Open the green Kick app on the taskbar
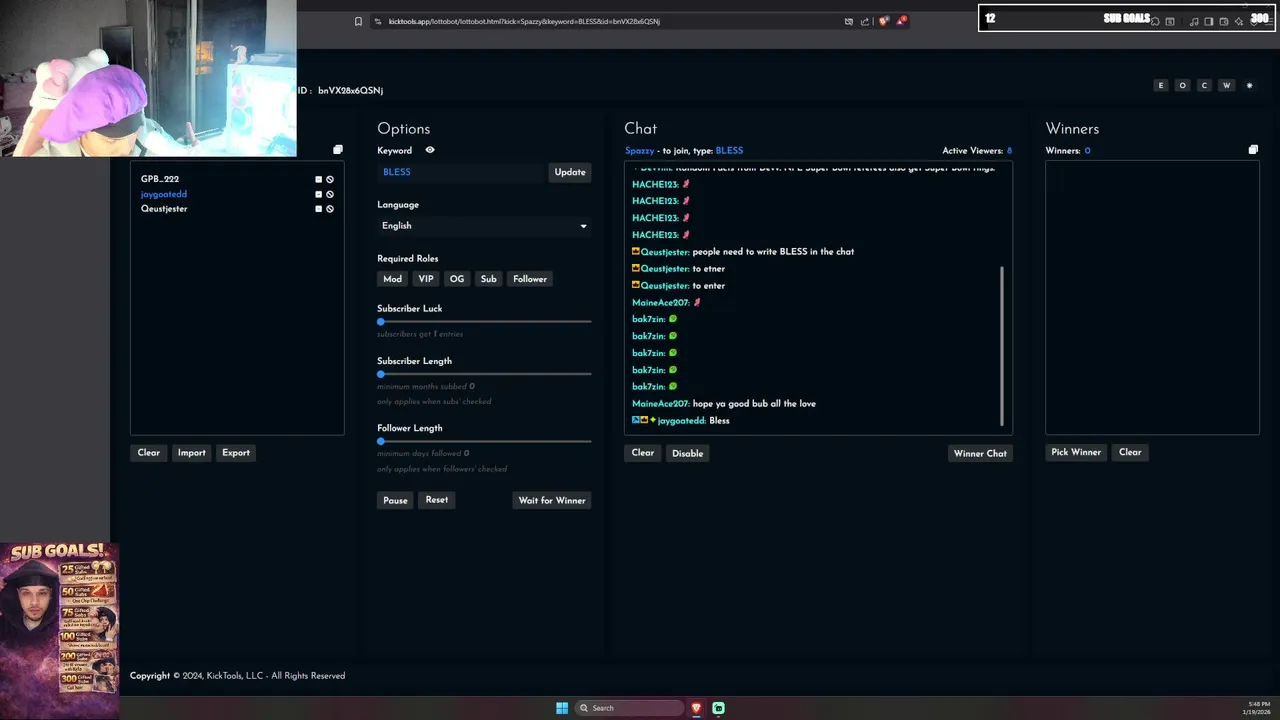Viewport: 1280px width, 720px height. [718, 708]
